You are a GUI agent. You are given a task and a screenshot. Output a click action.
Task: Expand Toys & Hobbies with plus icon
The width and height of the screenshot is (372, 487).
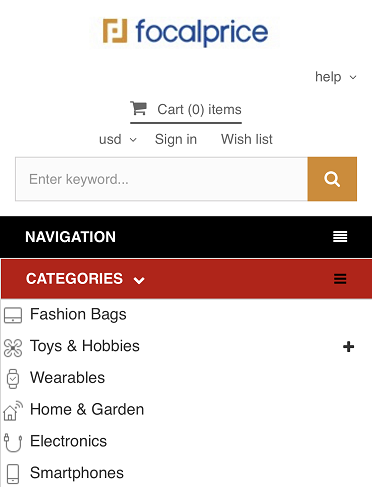(348, 347)
